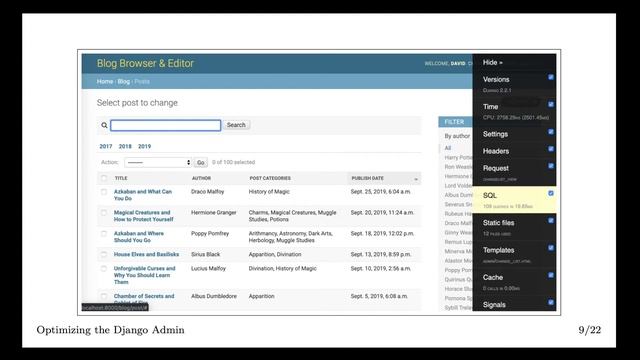Toggle the select-all posts checkbox
Viewport: 640px width, 360px height.
click(x=104, y=178)
